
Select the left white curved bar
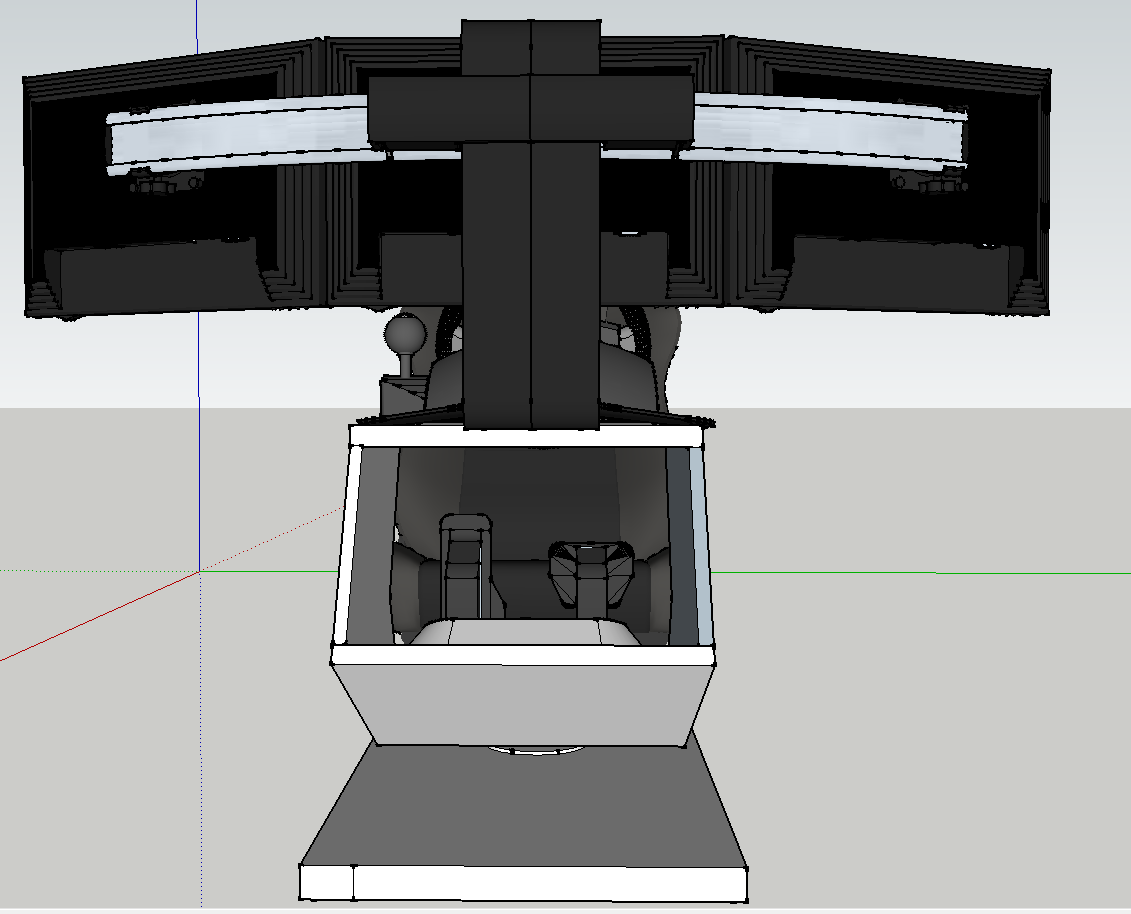click(238, 136)
